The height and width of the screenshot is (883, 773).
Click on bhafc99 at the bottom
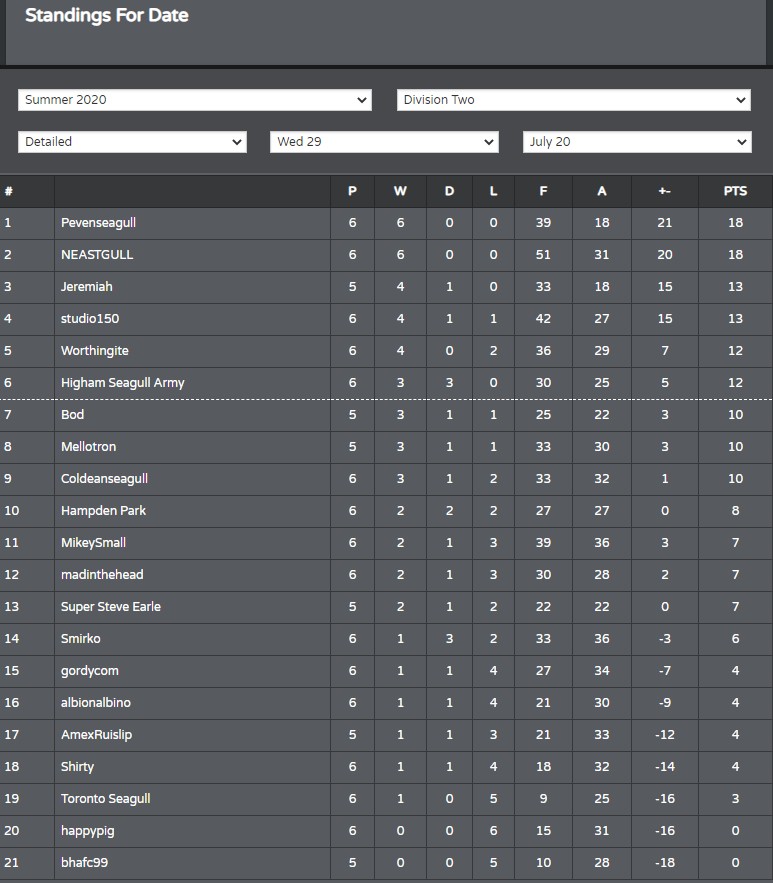click(x=84, y=862)
